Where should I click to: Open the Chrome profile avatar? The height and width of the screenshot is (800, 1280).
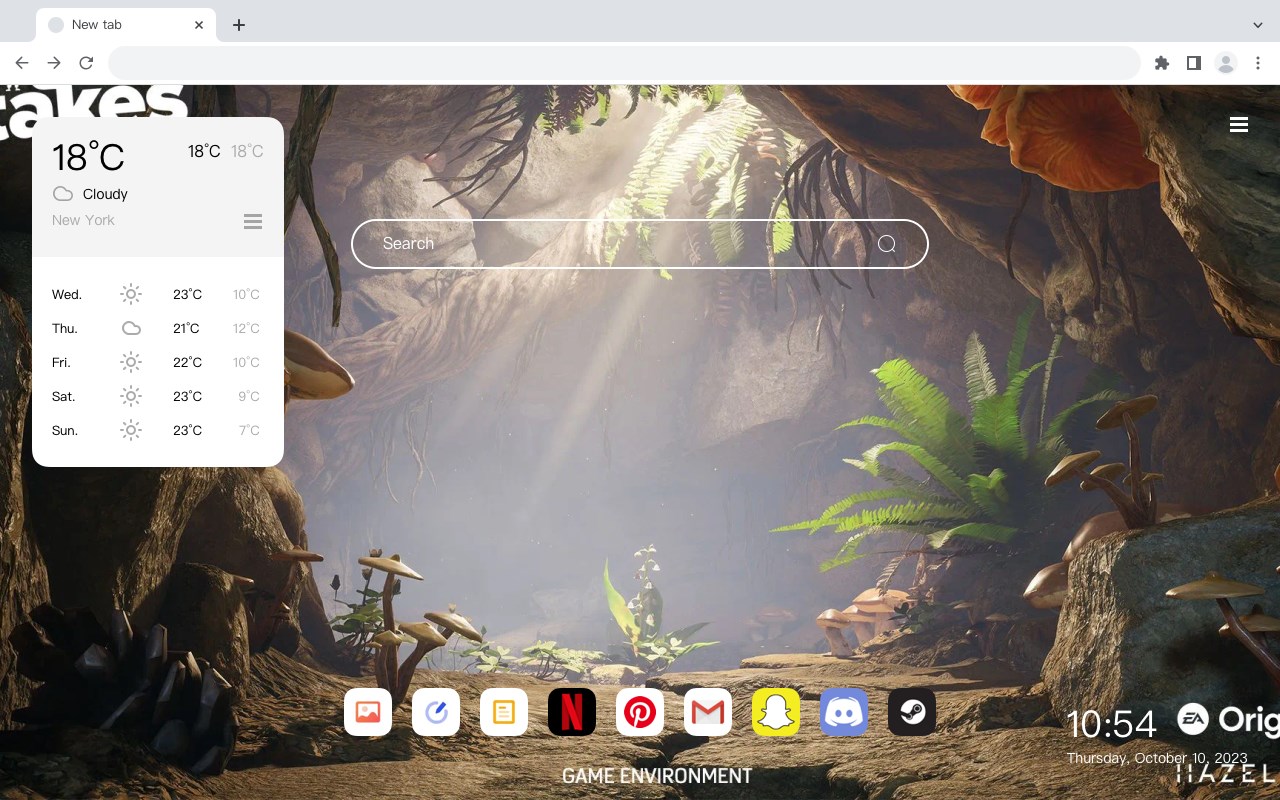tap(1226, 63)
